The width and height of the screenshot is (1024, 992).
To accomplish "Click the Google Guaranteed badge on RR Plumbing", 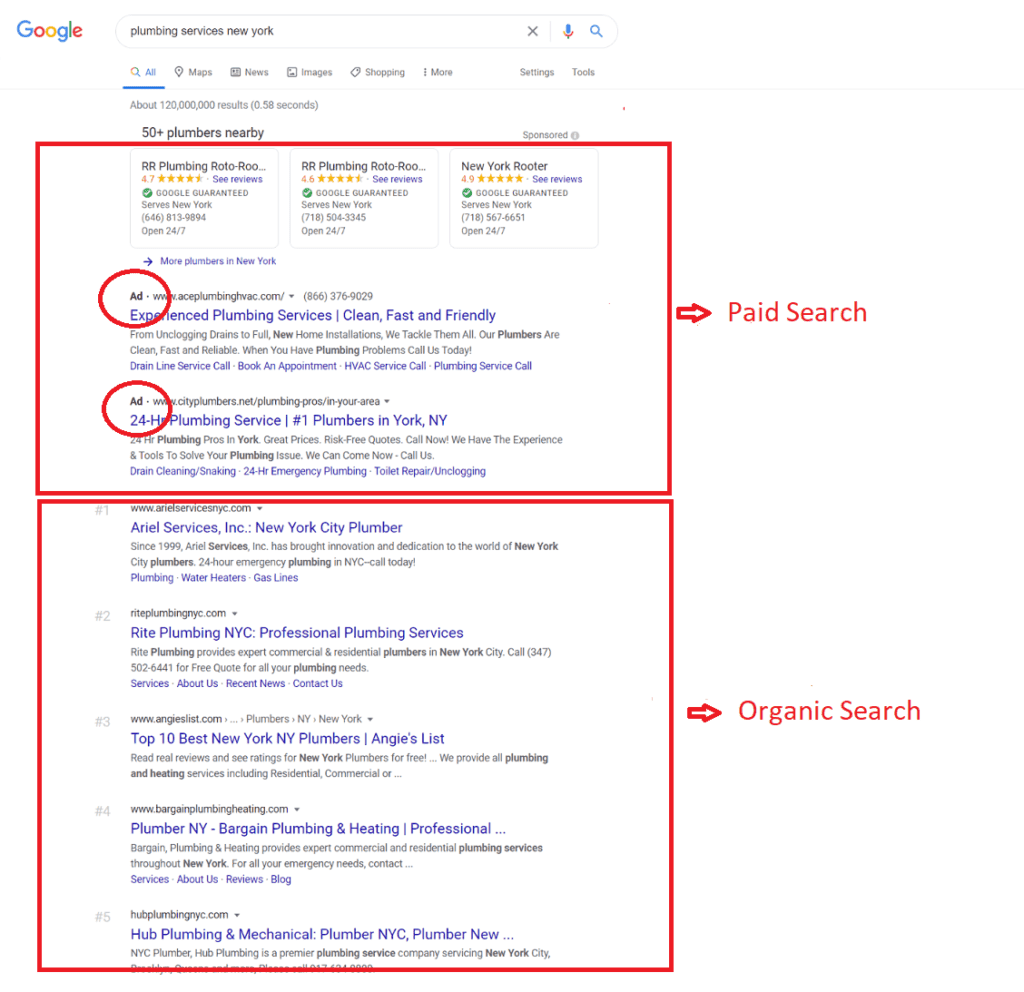I will coord(194,192).
